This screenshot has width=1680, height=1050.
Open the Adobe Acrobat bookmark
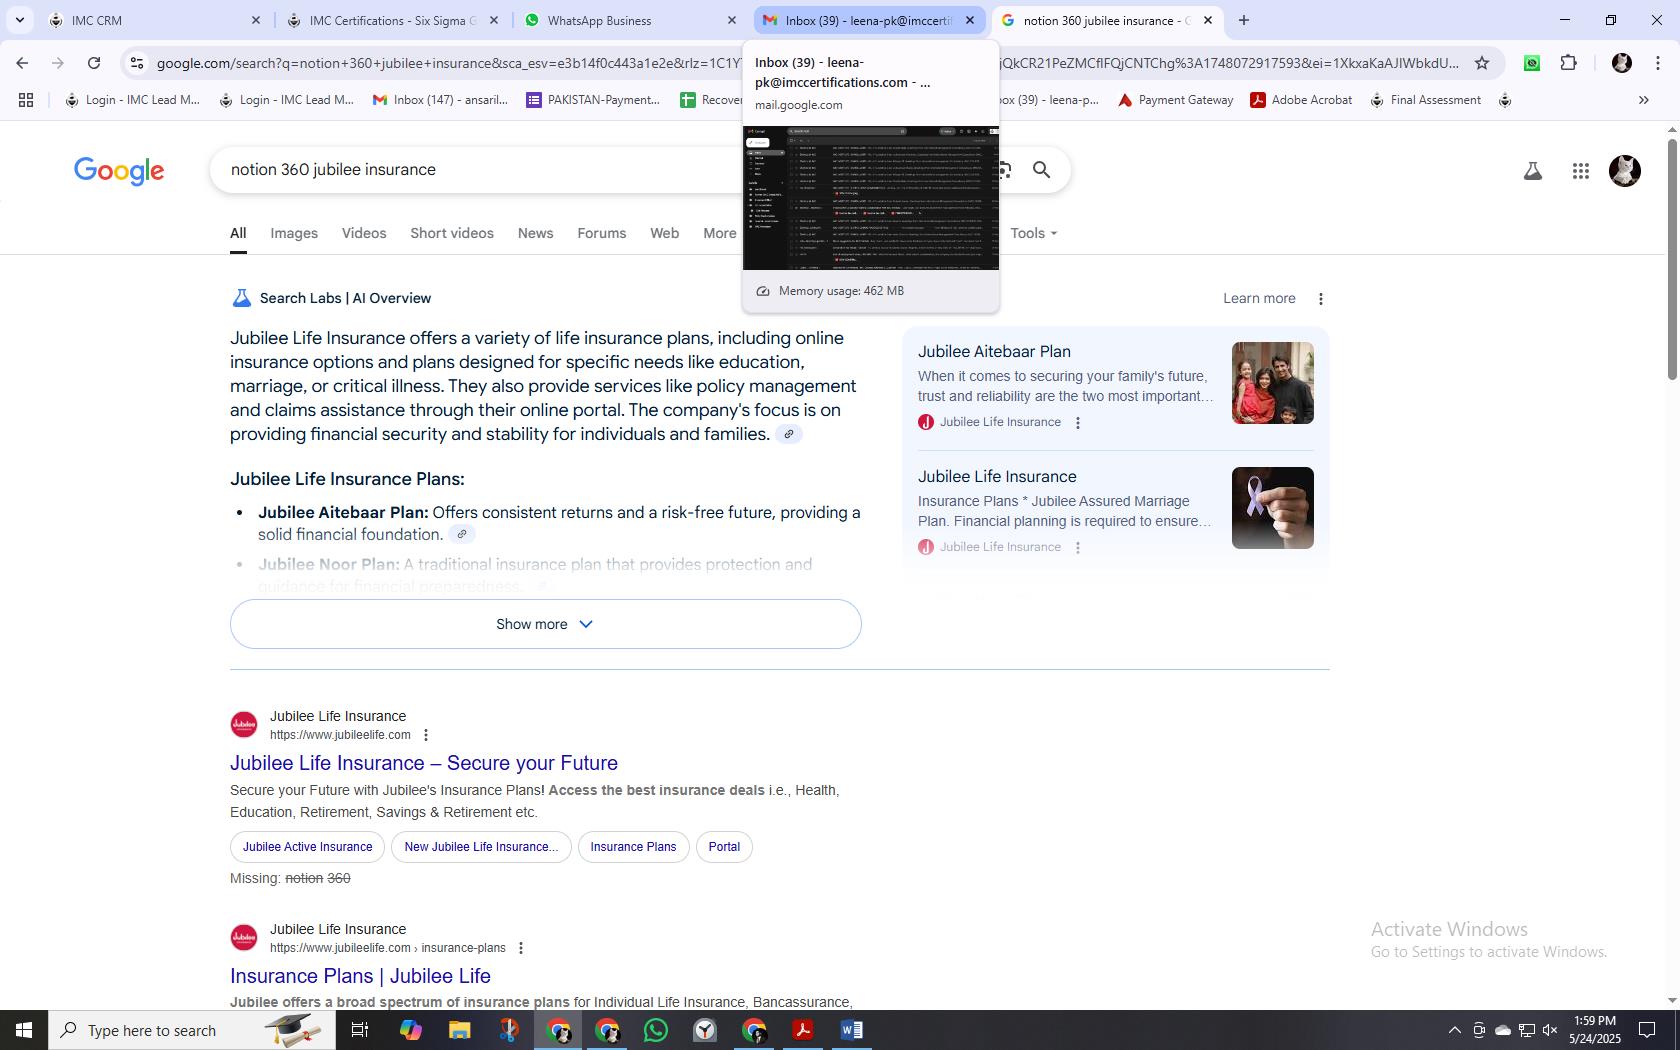coord(1302,100)
